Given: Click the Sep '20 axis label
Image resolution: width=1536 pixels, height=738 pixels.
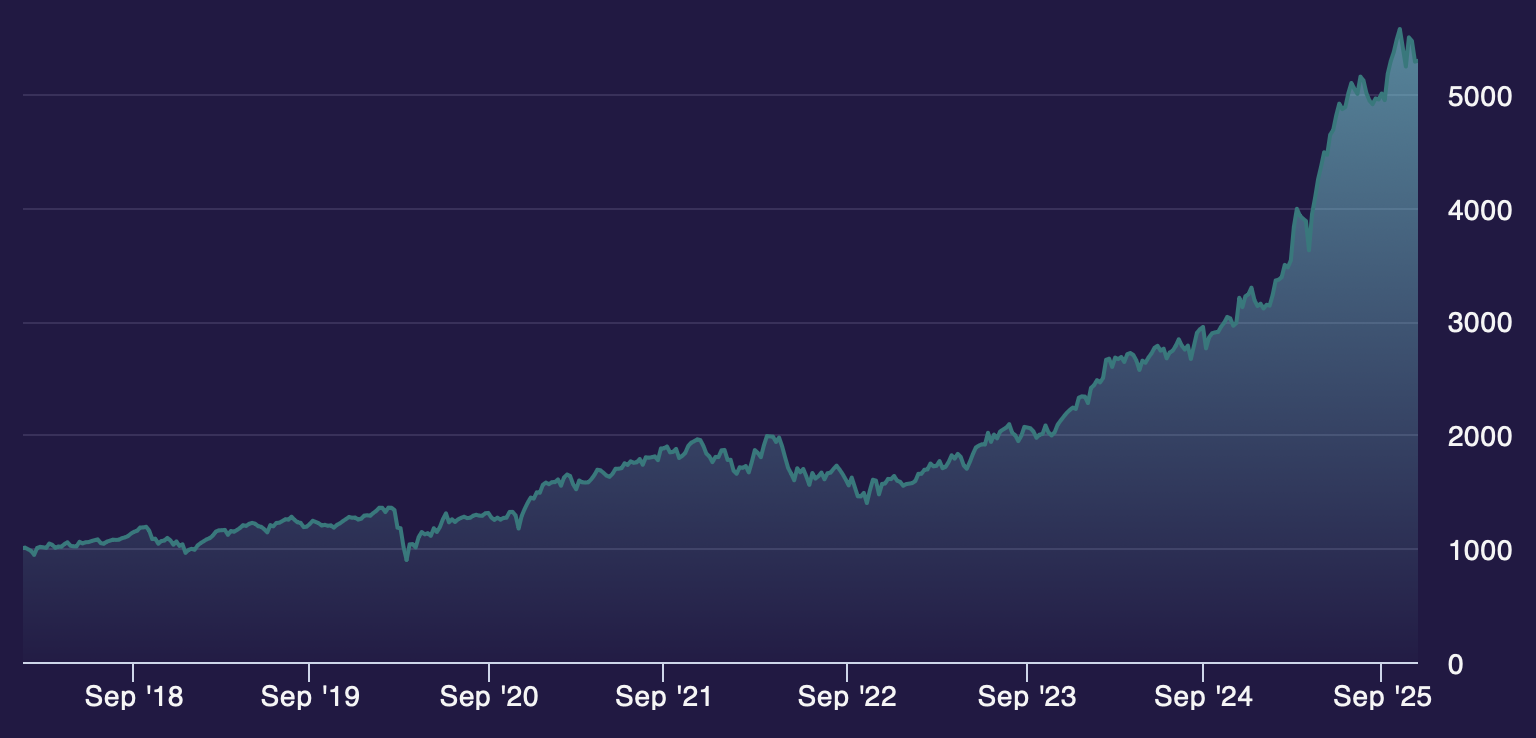Looking at the screenshot, I should [x=489, y=697].
